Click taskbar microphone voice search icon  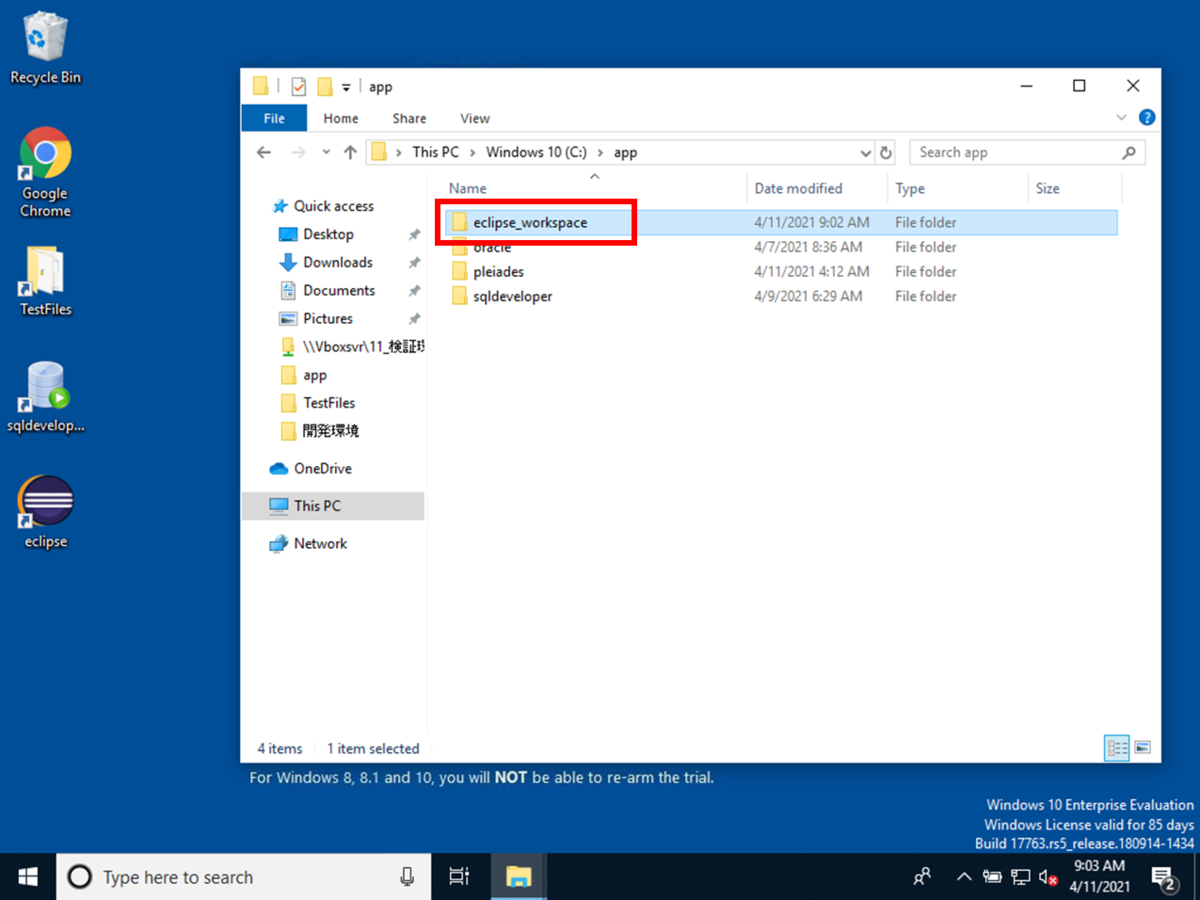407,877
